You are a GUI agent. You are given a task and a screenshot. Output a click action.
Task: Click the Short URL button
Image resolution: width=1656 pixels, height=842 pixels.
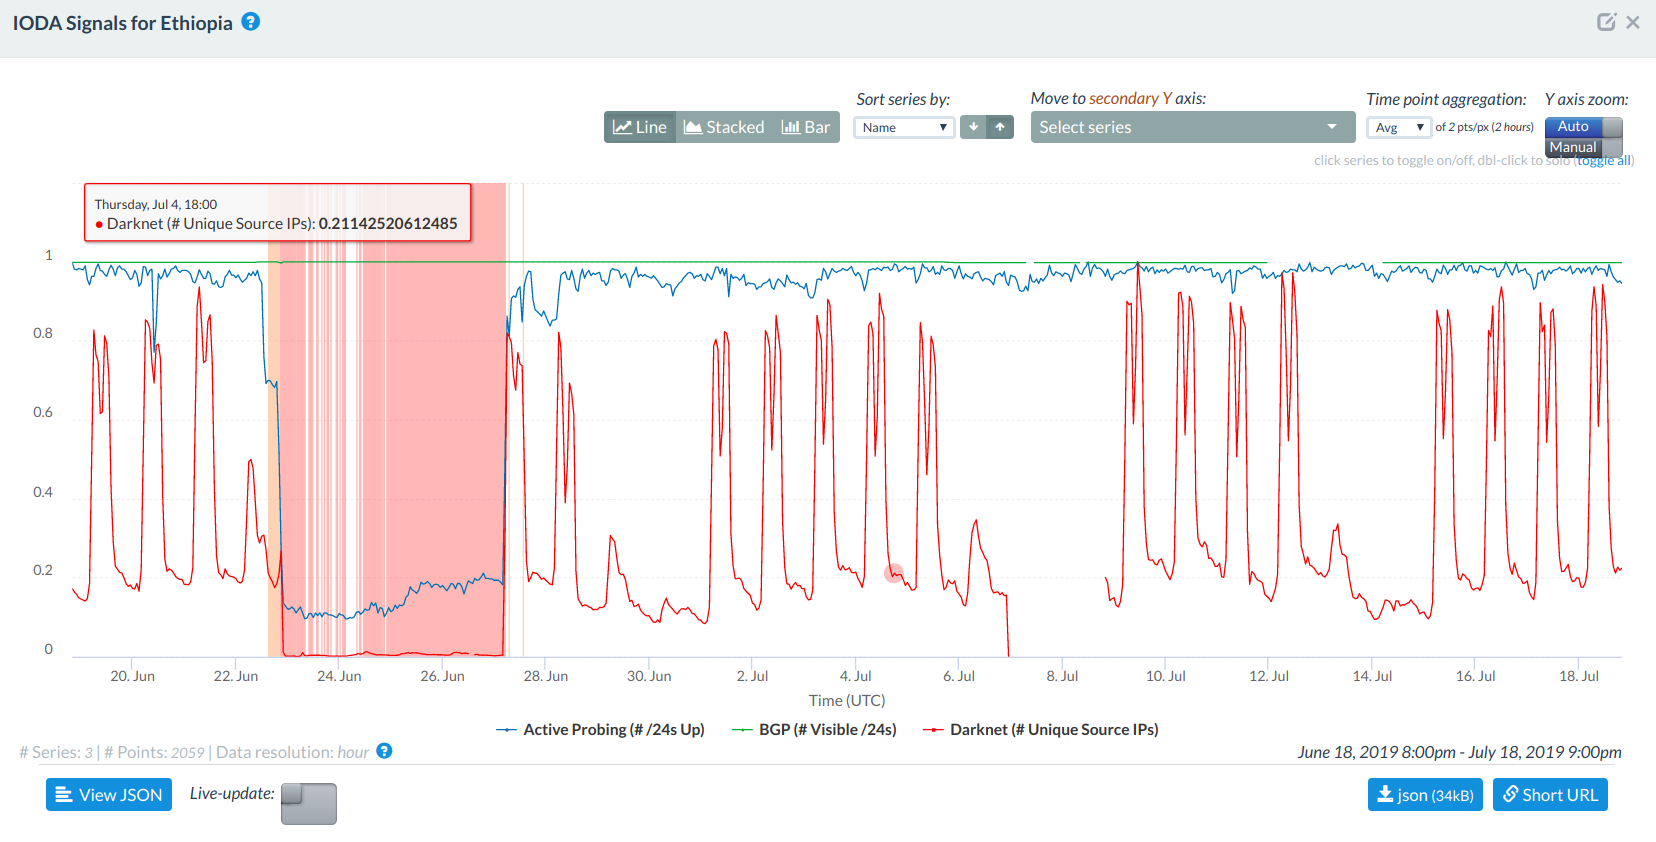point(1550,795)
